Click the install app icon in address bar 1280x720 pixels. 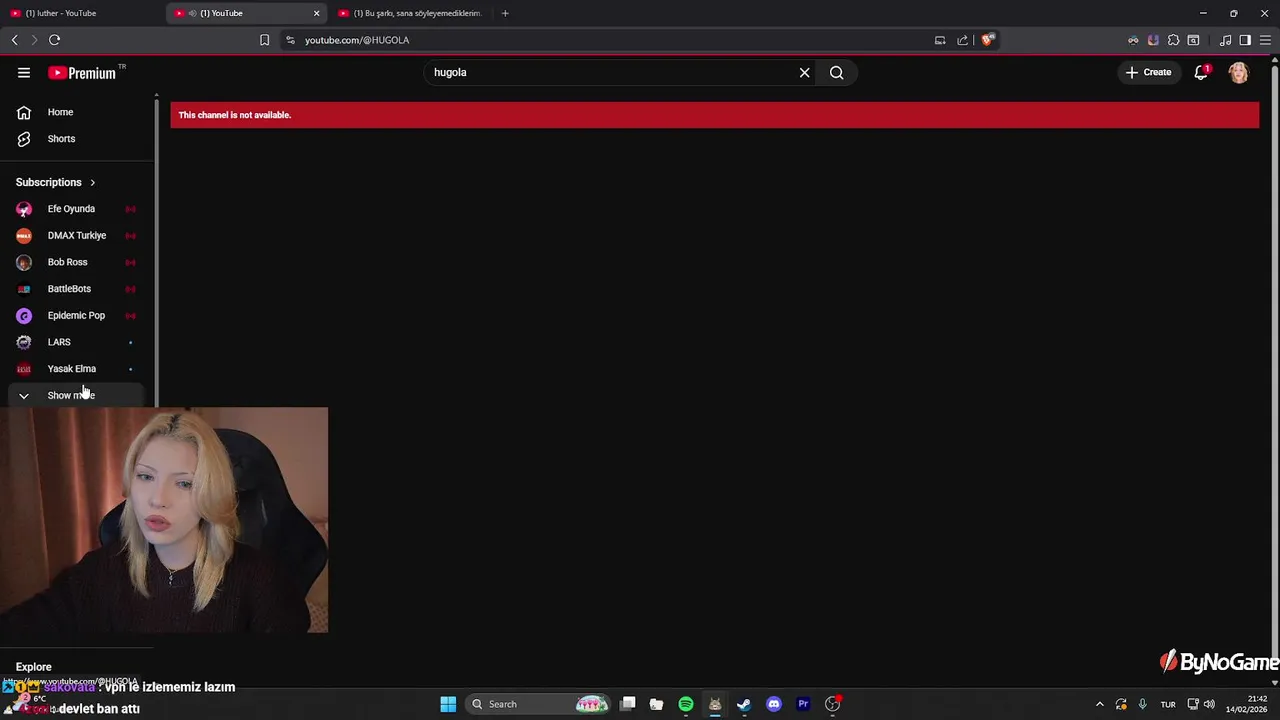pyautogui.click(x=940, y=40)
